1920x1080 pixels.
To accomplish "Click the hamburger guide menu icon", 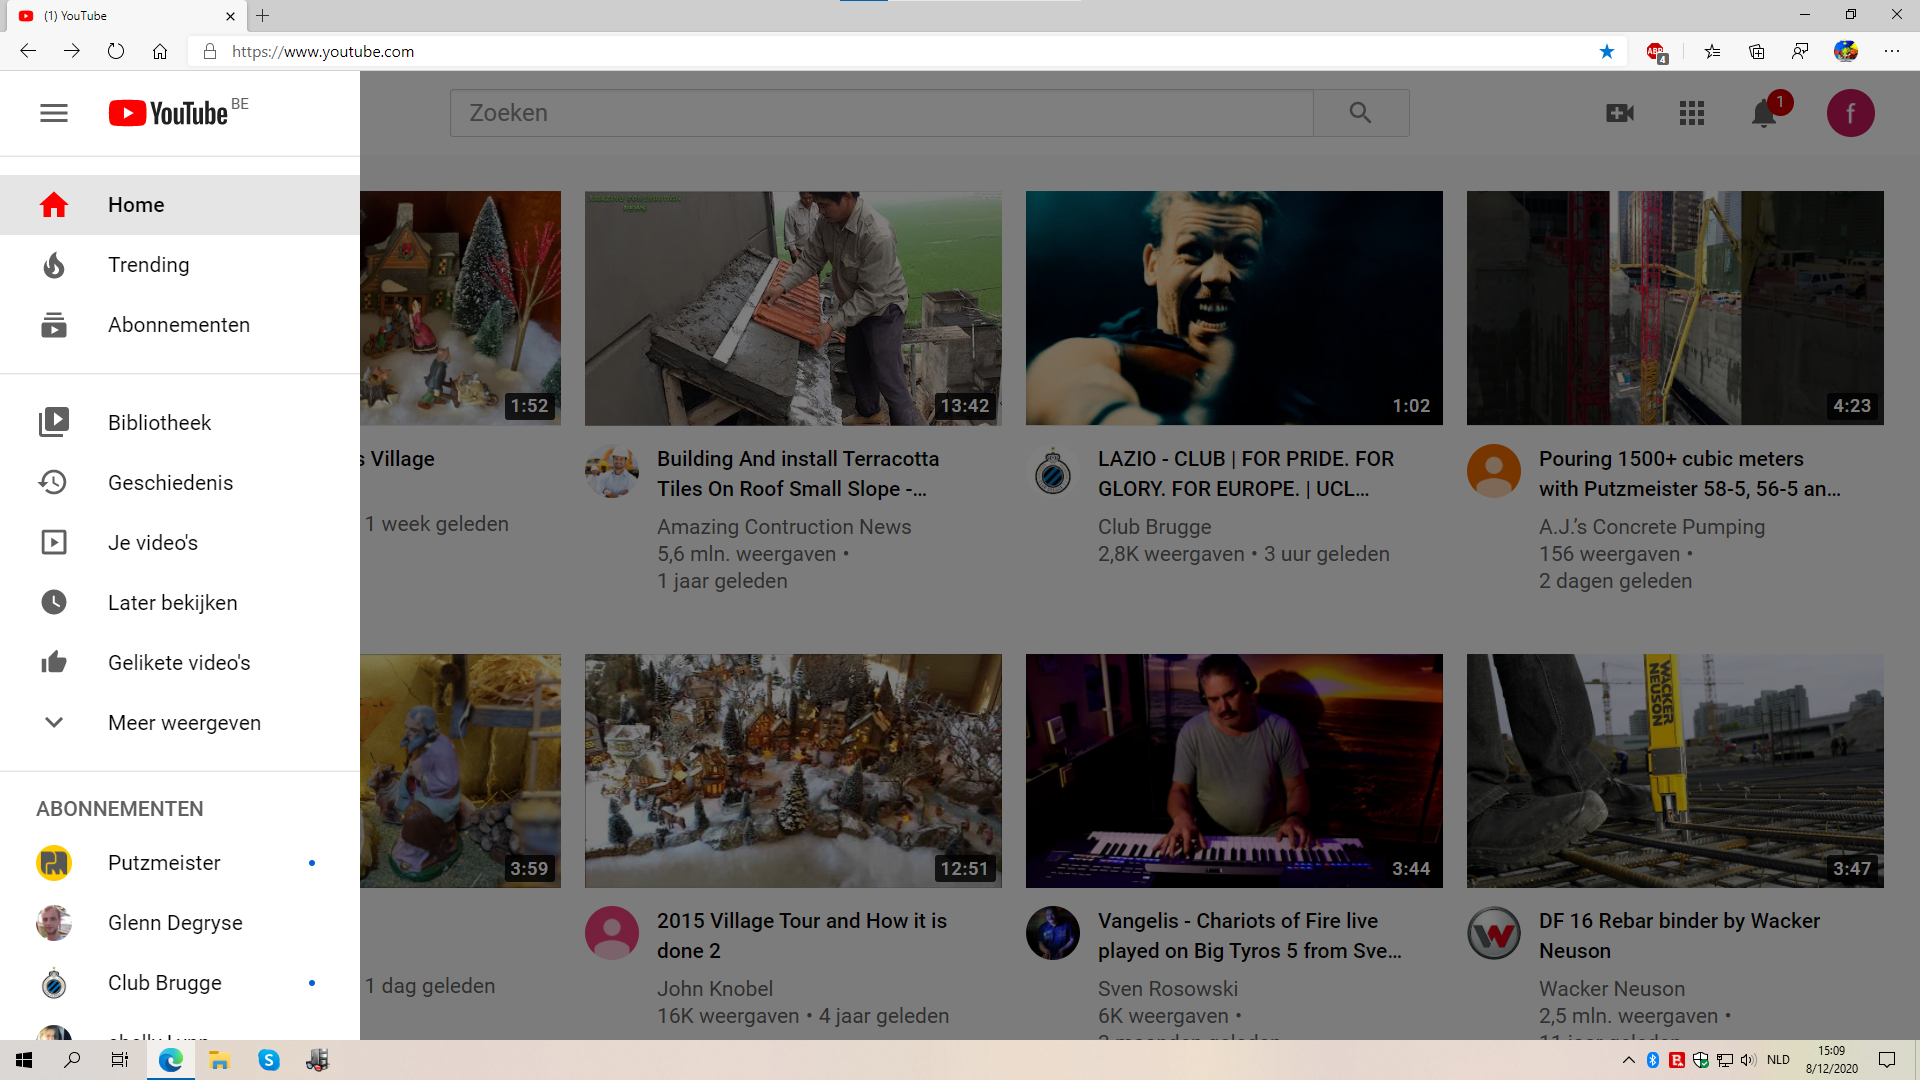I will pos(54,113).
